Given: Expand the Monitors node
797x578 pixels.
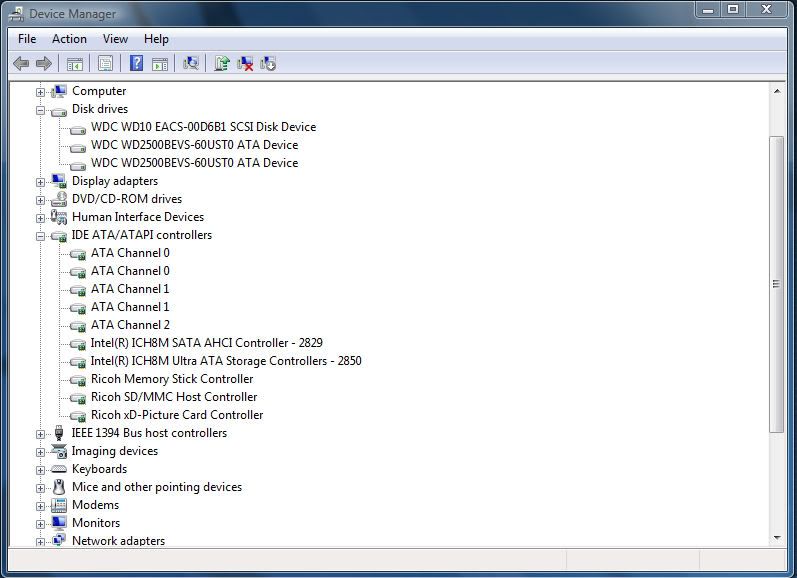Looking at the screenshot, I should 40,524.
